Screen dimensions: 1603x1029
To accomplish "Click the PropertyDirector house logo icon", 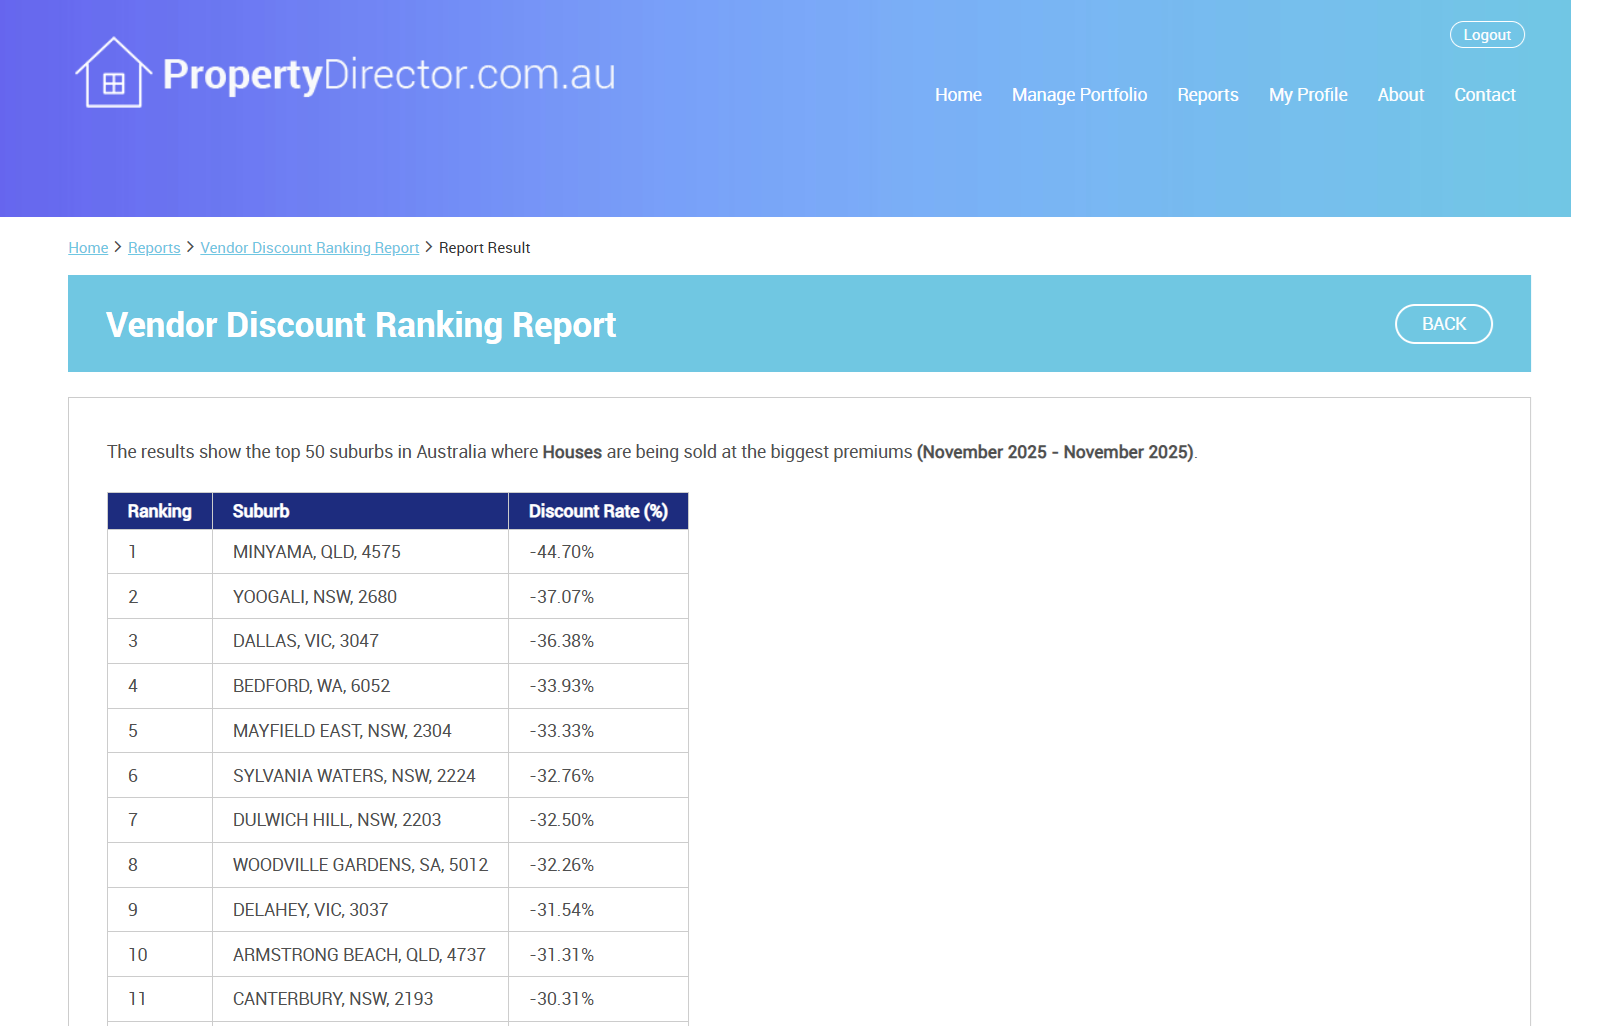I will [x=113, y=73].
